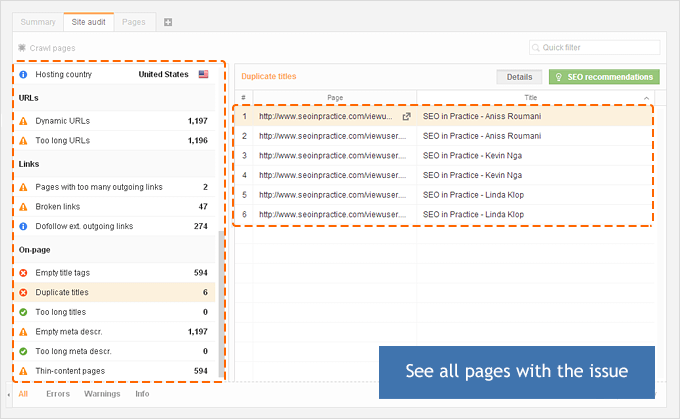Image resolution: width=680 pixels, height=419 pixels.
Task: Open SEO recommendations
Action: click(603, 76)
